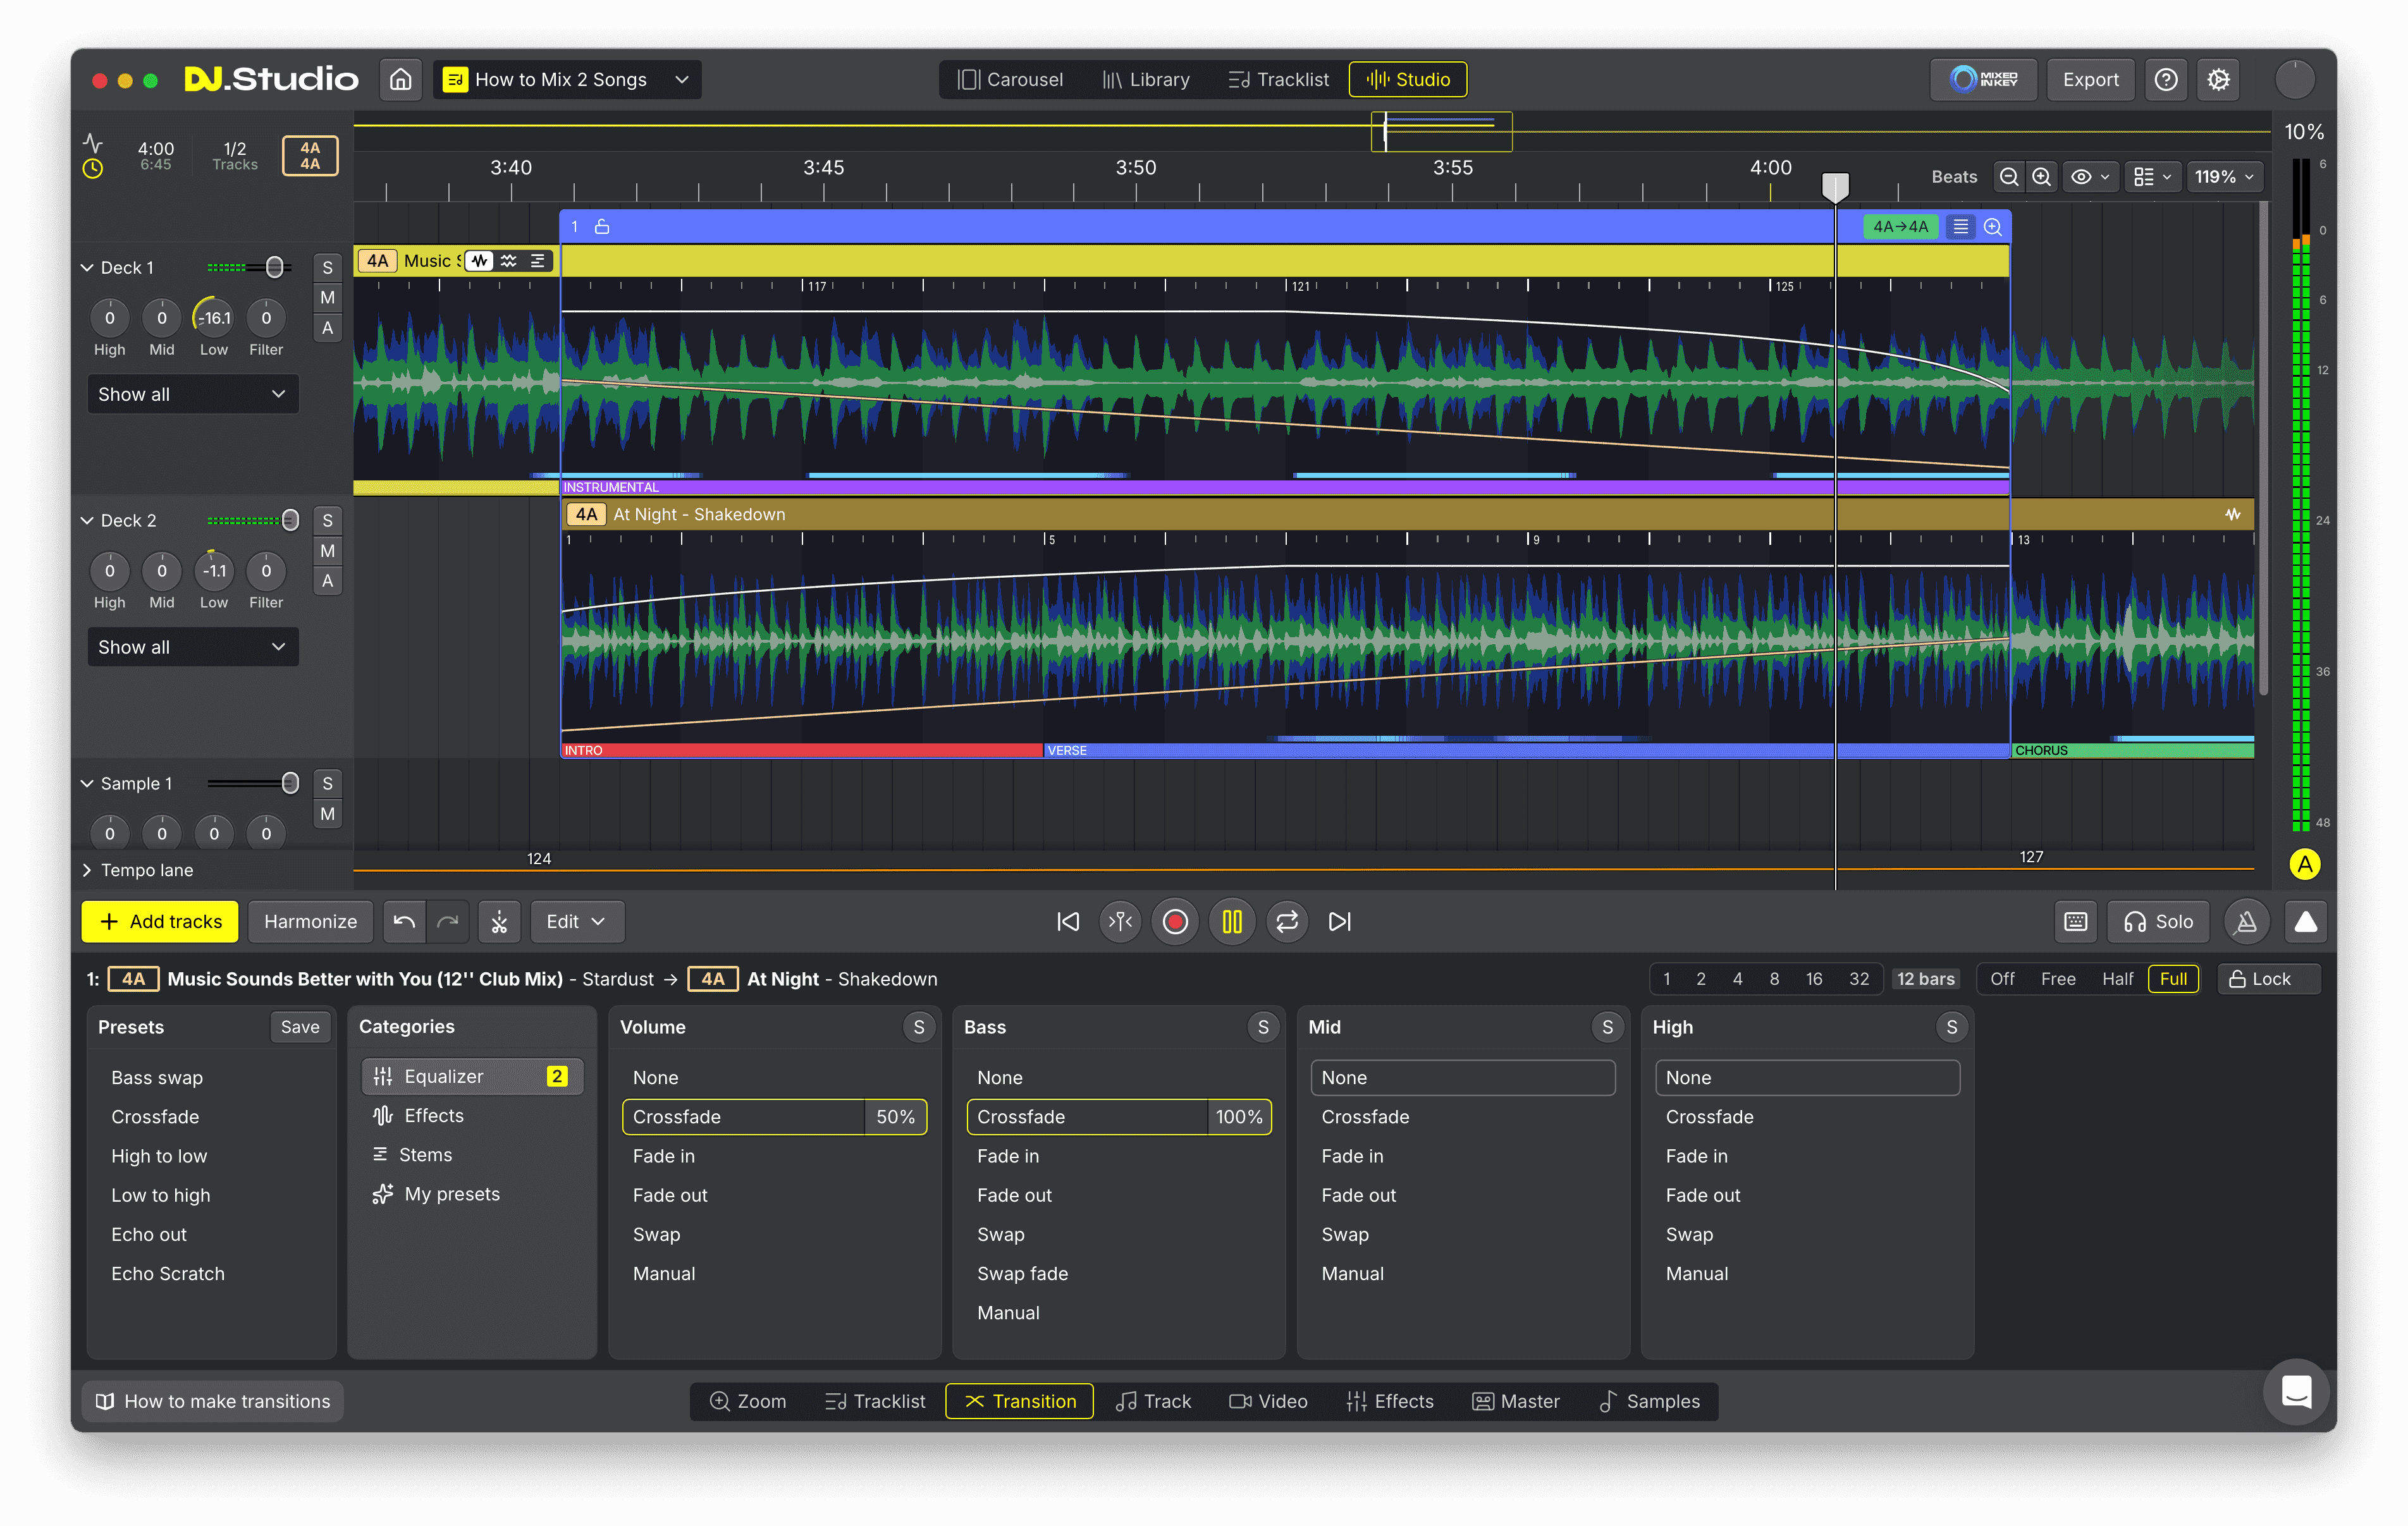Mute Deck 2 with M button
The height and width of the screenshot is (1526, 2408).
click(x=327, y=551)
